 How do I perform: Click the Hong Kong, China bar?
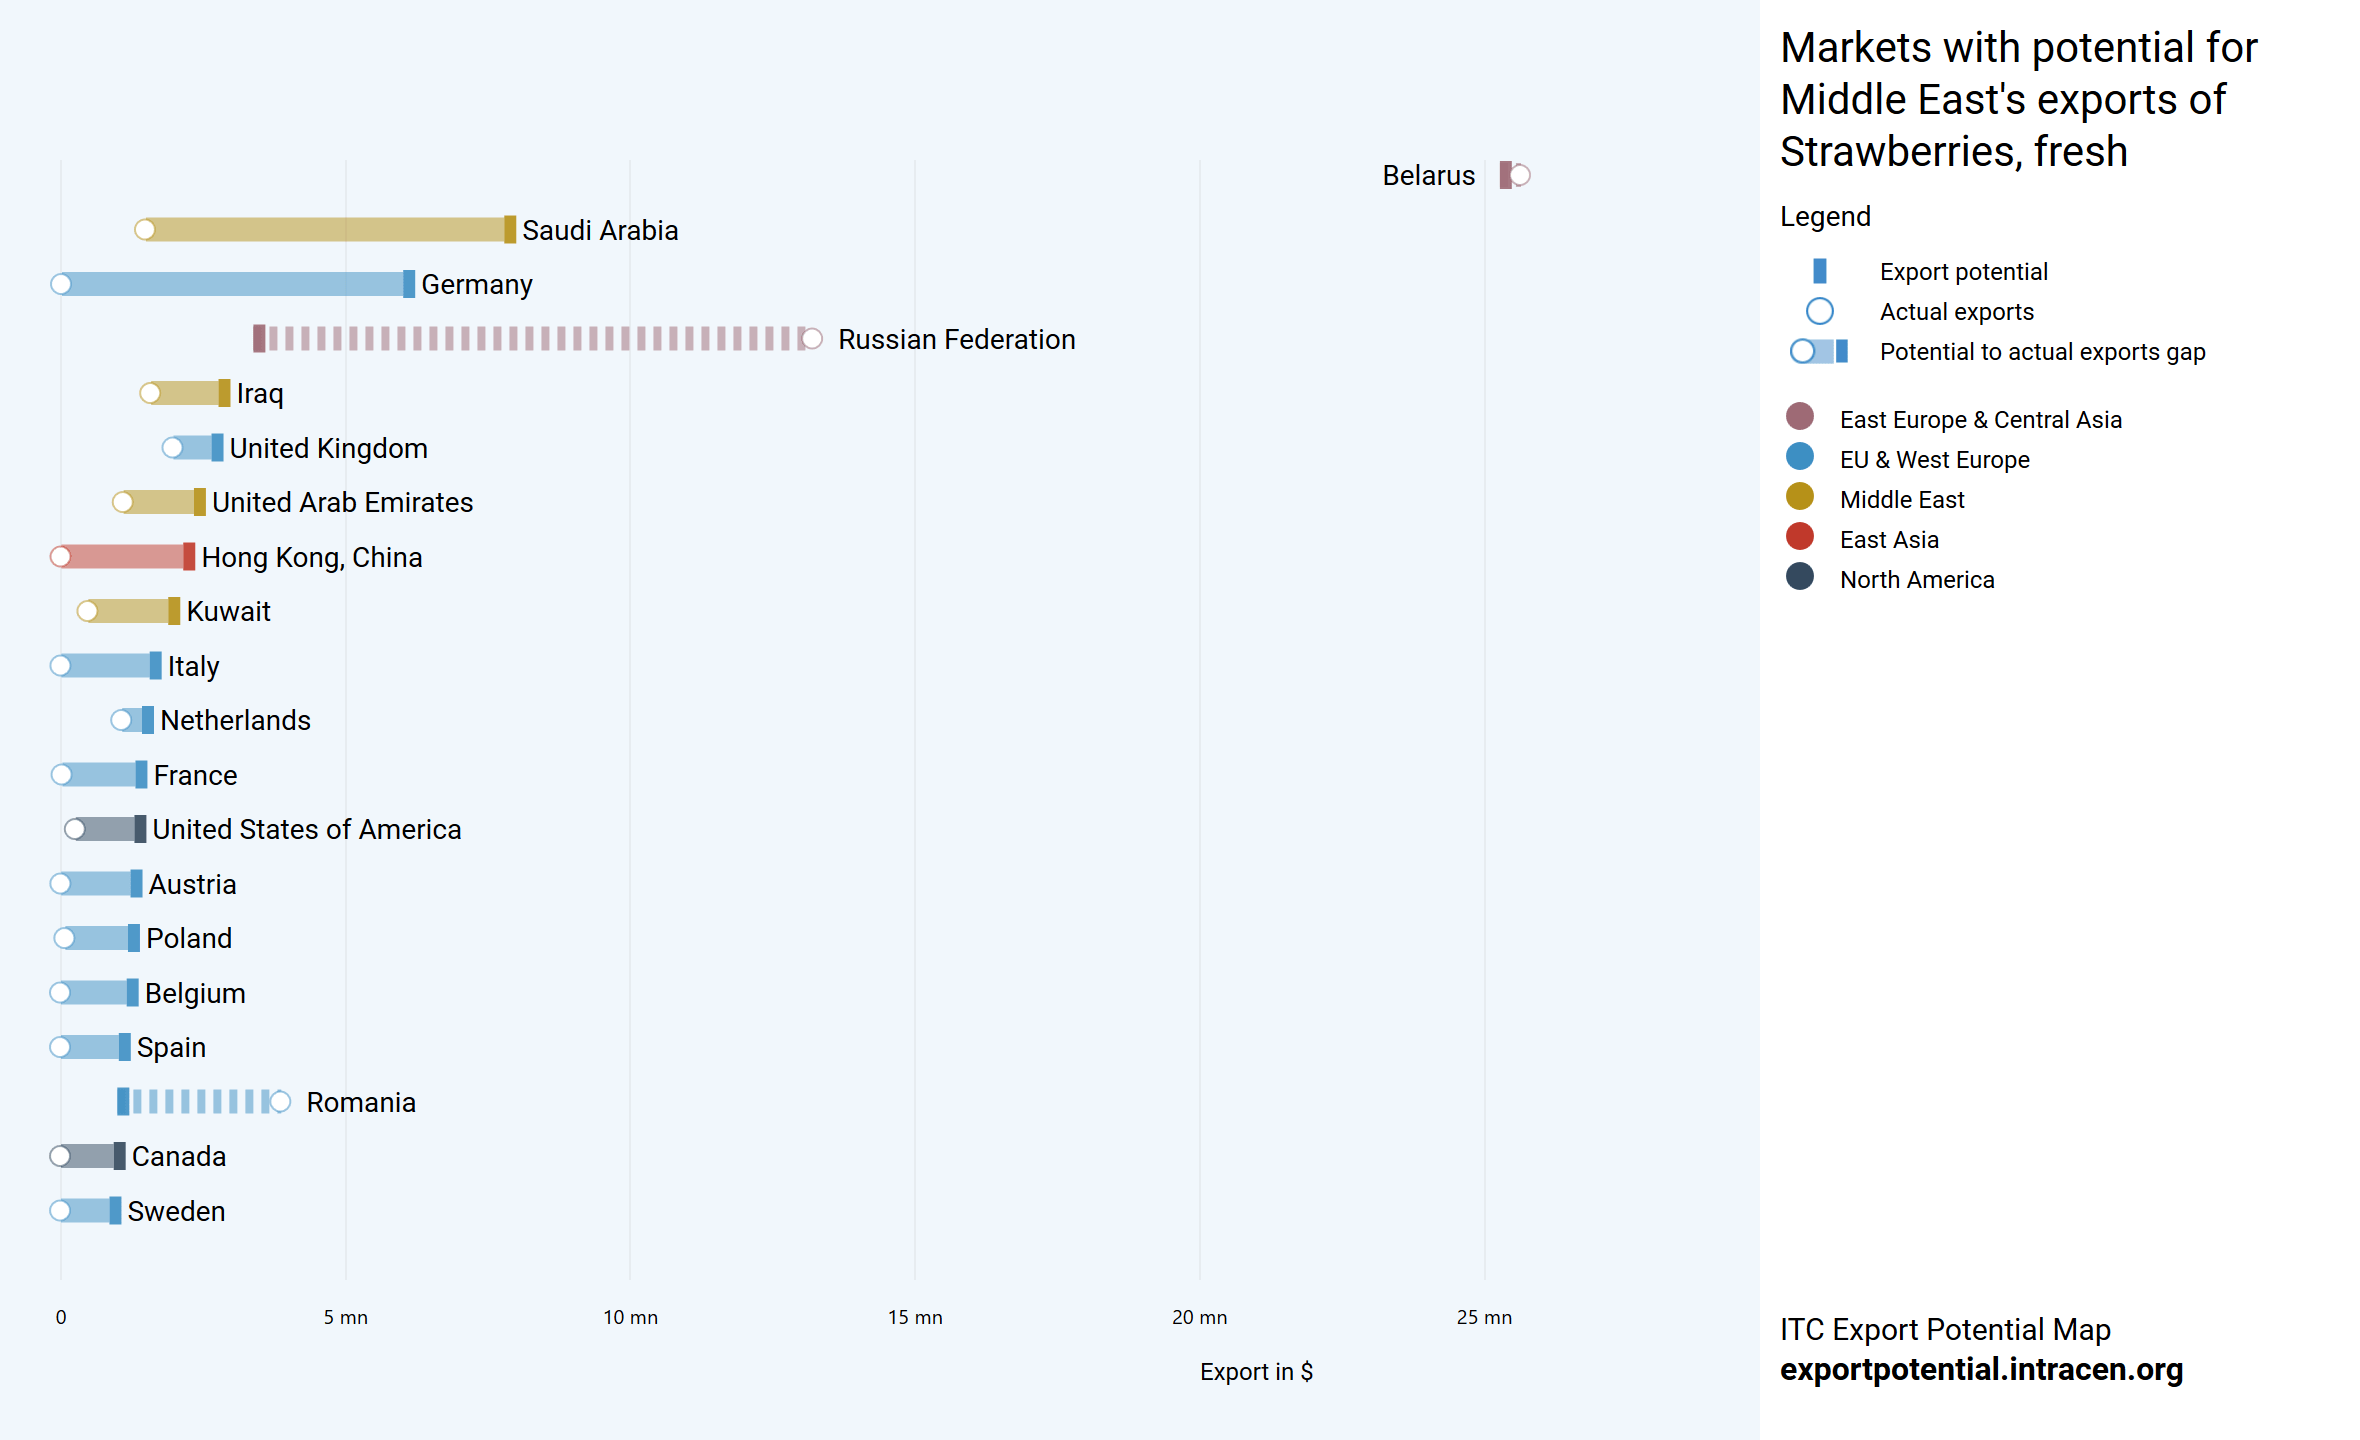tap(125, 557)
